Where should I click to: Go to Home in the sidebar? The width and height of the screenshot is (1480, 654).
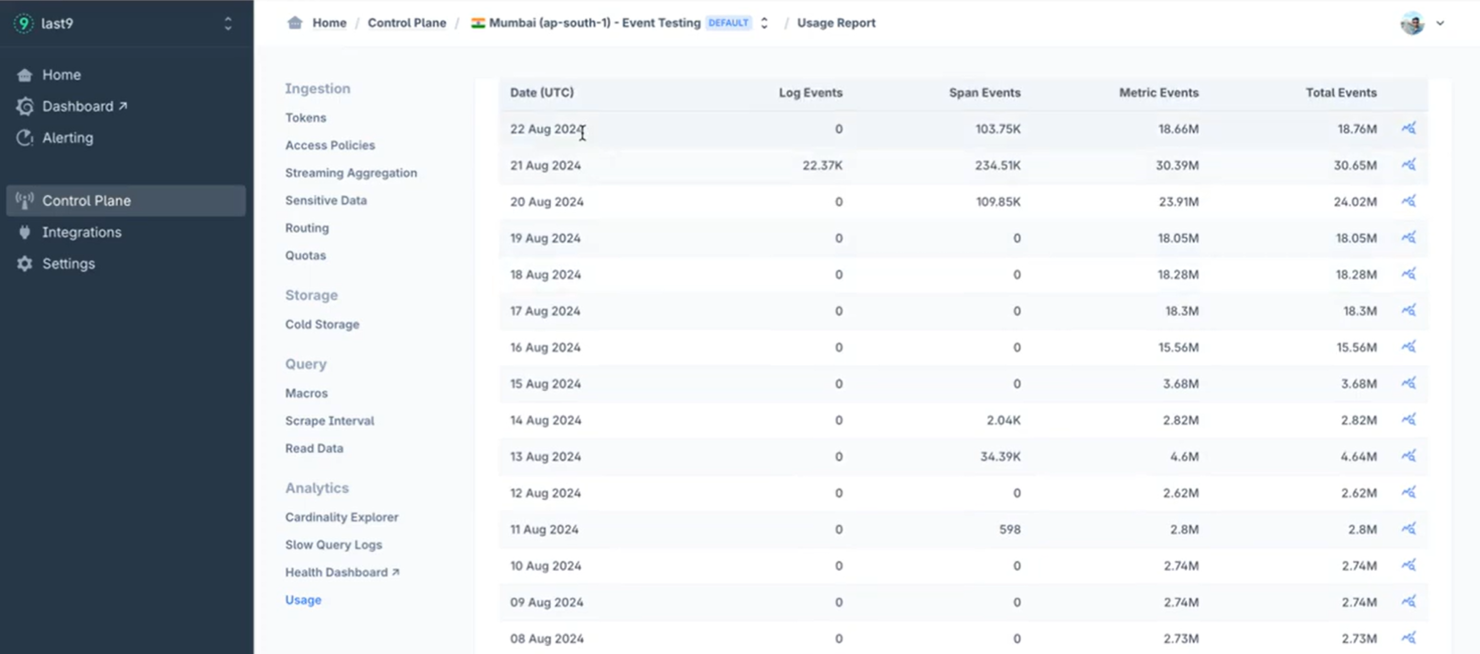61,75
